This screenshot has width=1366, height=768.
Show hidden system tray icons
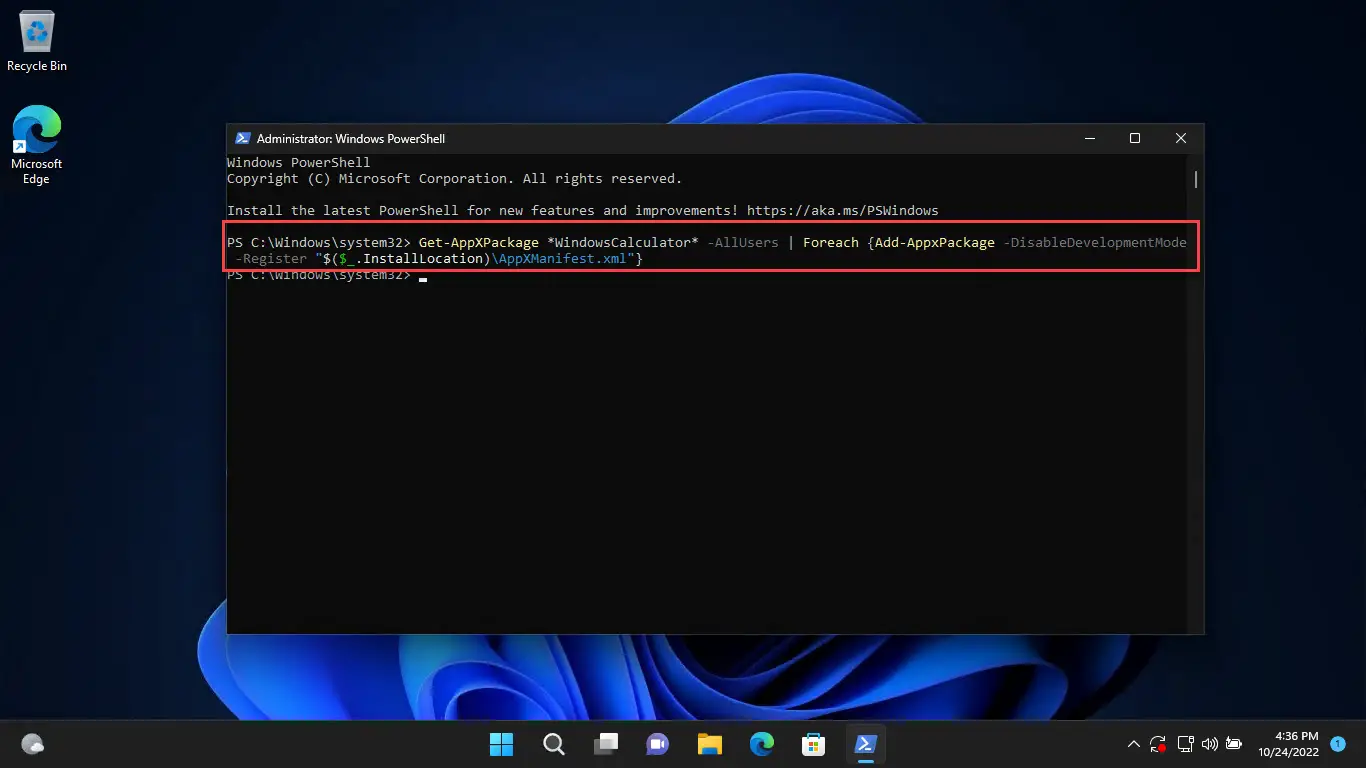1133,744
